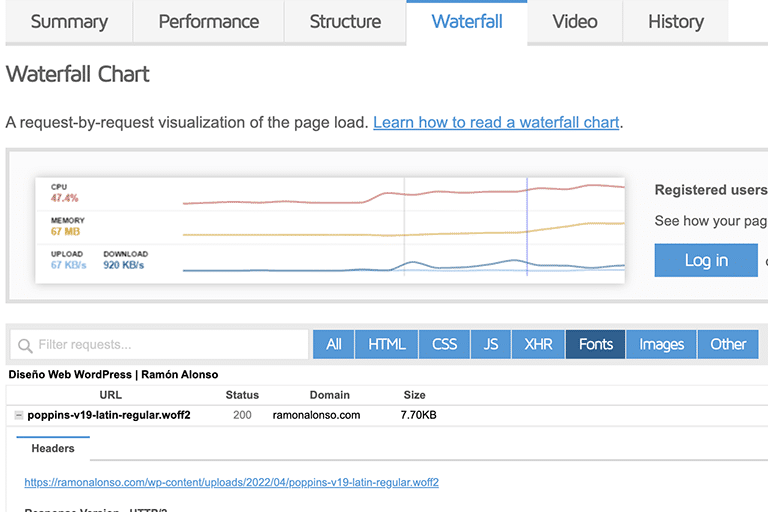Click the Size column header
Viewport: 768px width, 512px height.
(414, 395)
